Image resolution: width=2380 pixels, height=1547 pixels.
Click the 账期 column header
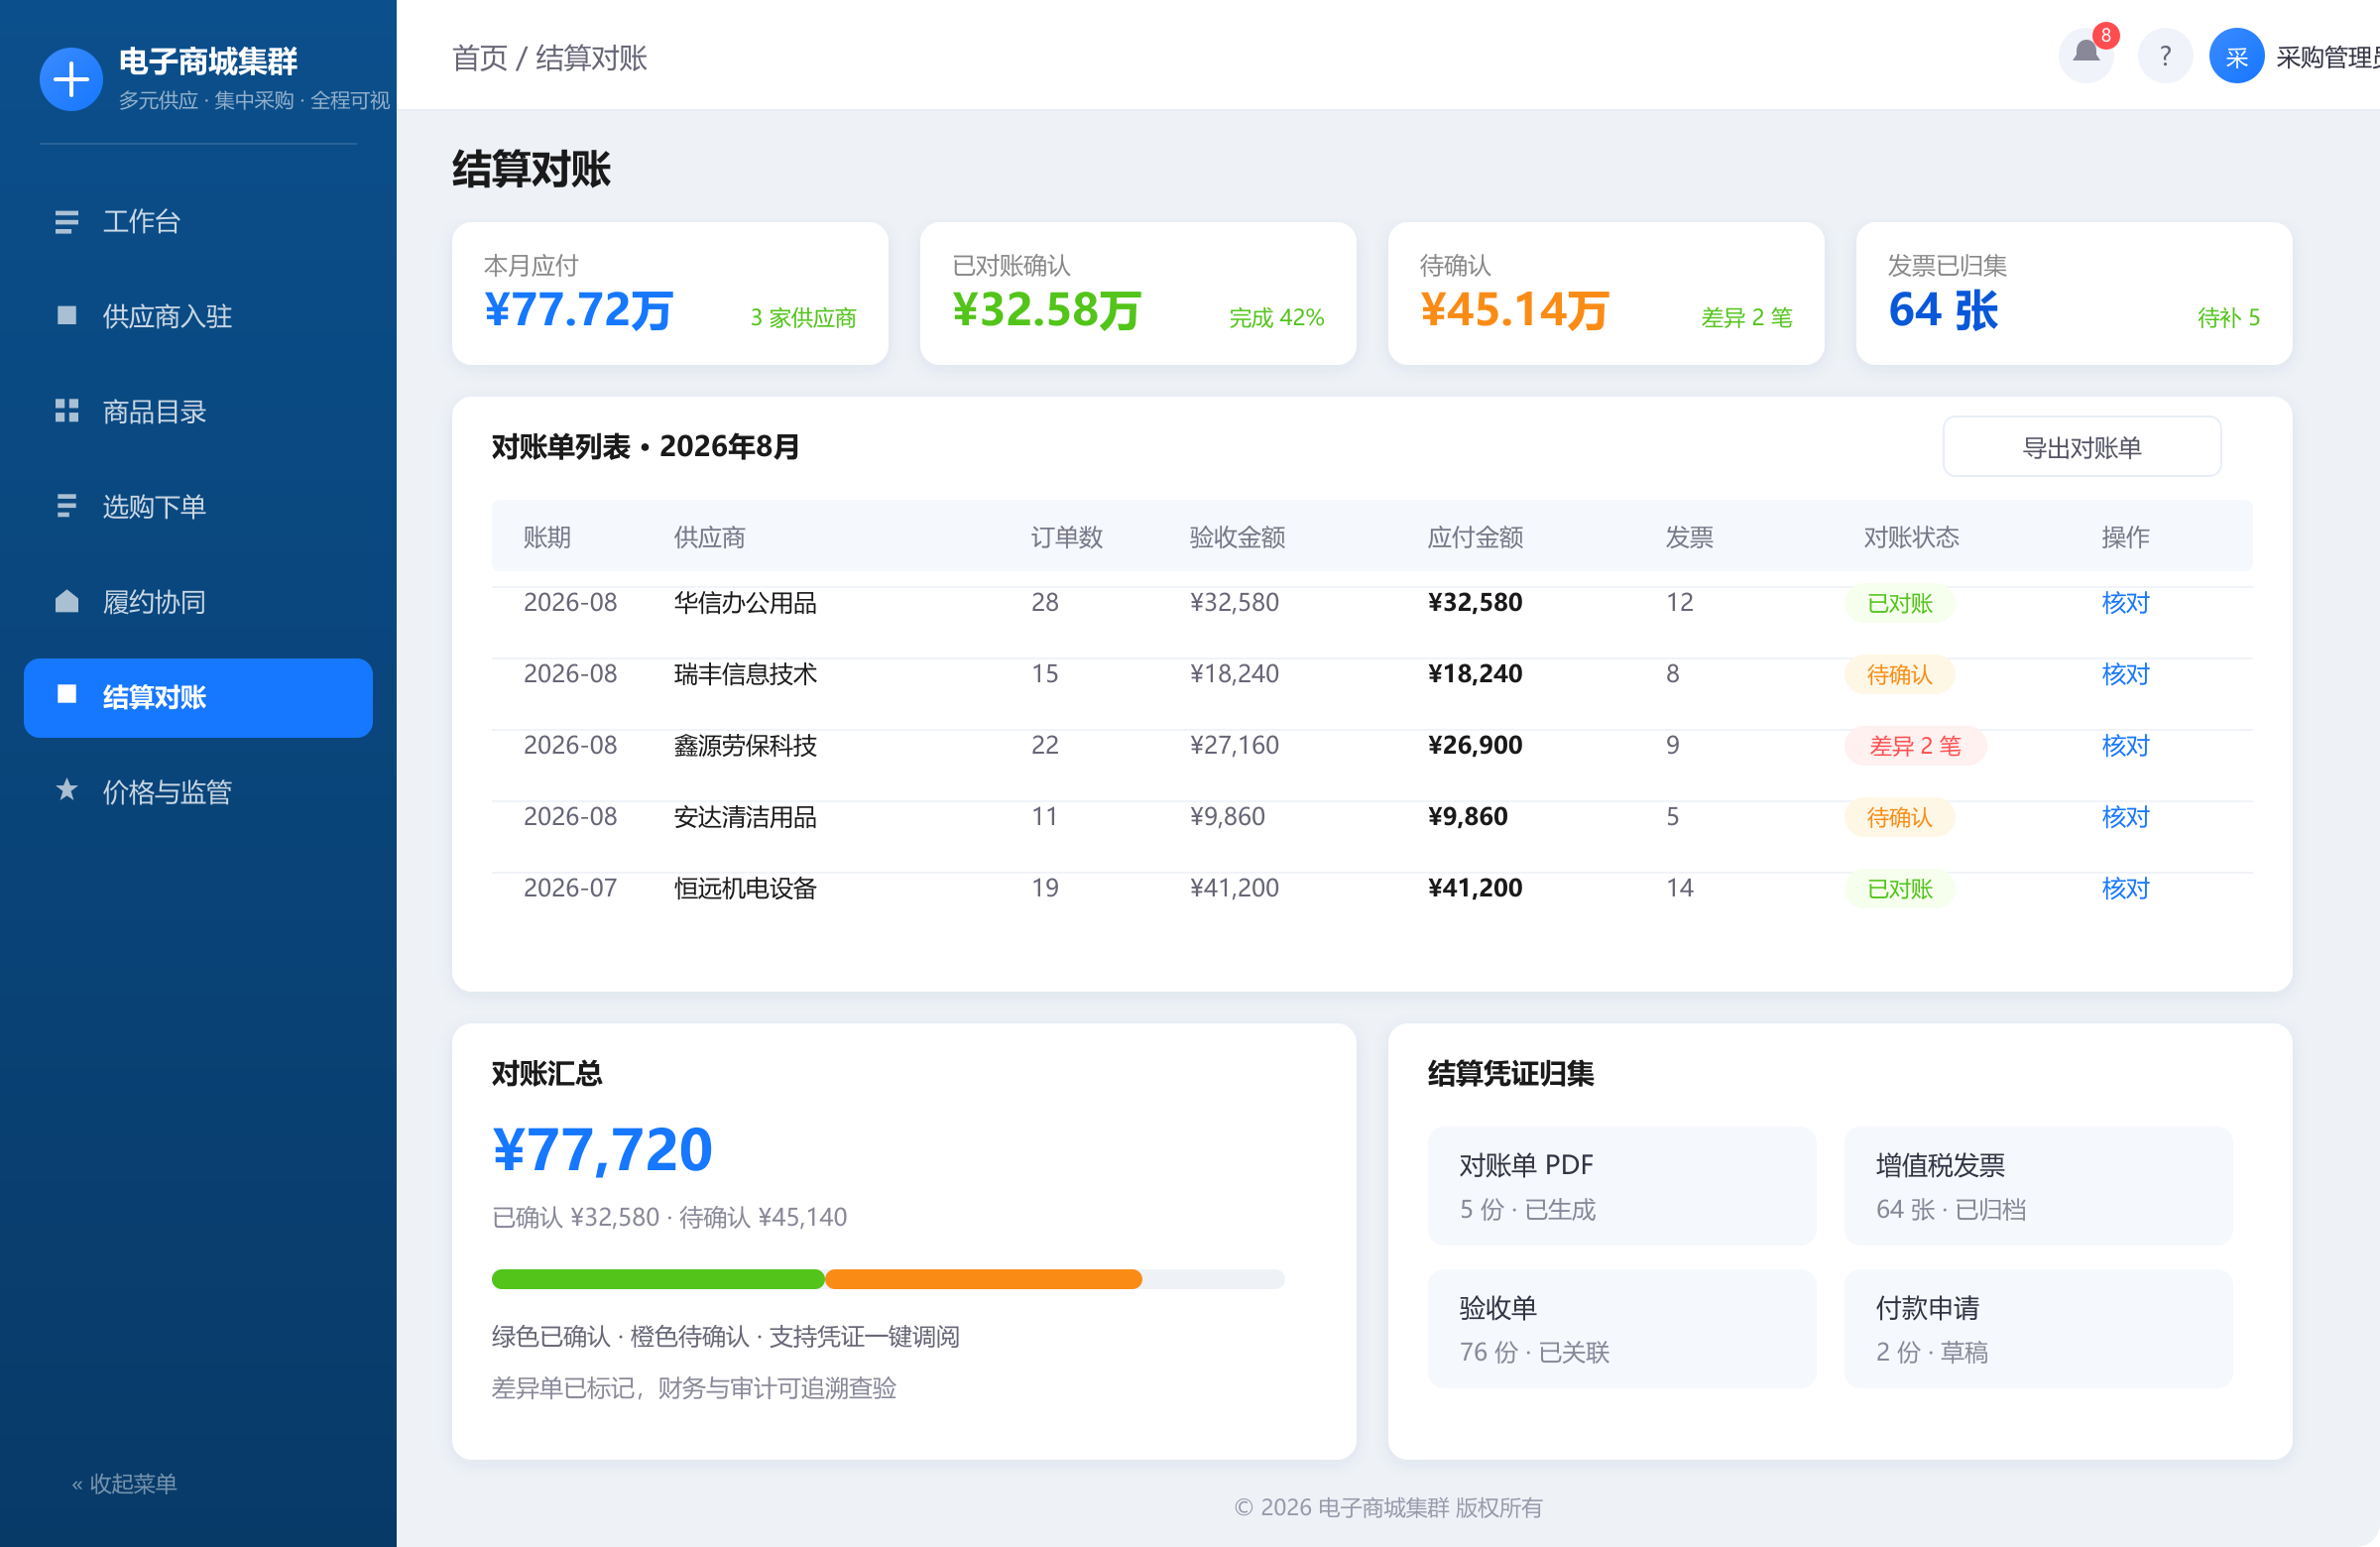tap(547, 537)
